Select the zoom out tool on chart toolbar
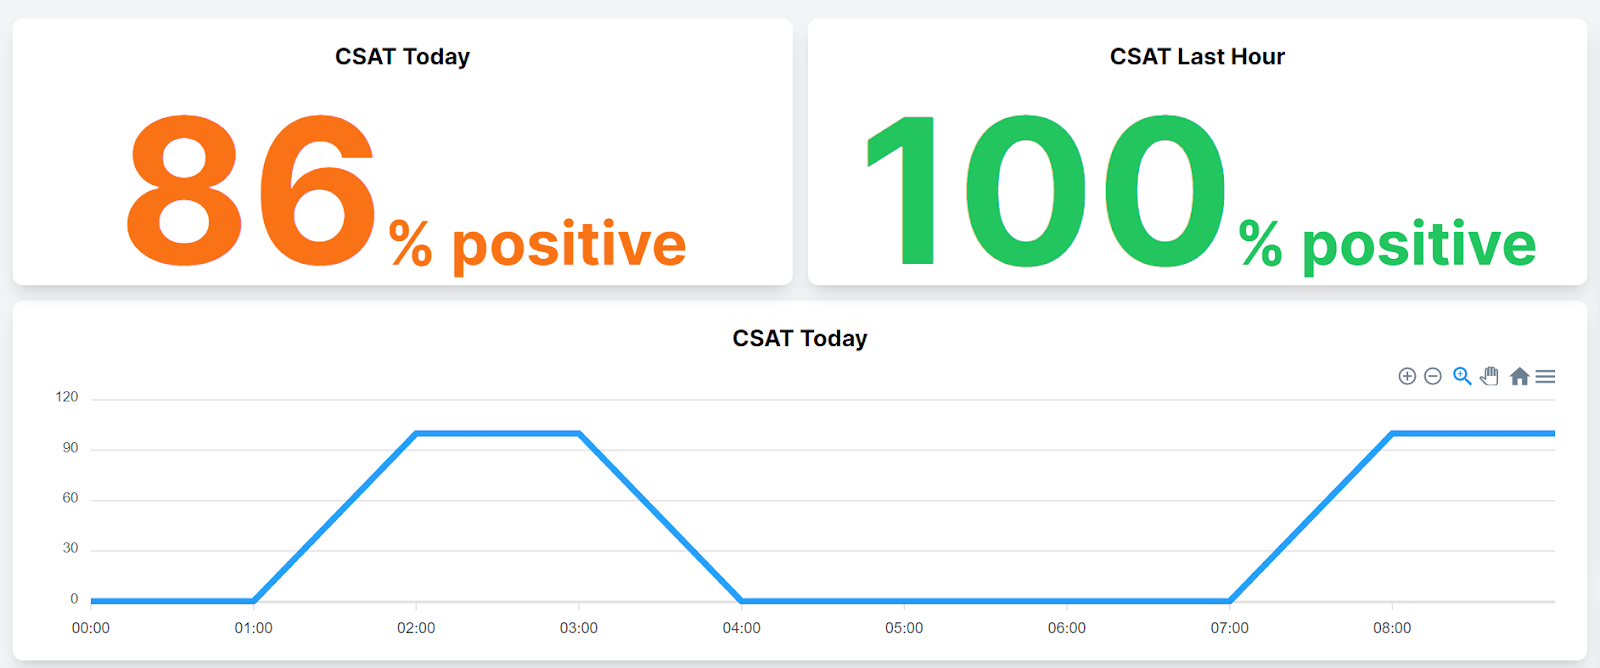Viewport: 1600px width, 668px height. [x=1432, y=376]
